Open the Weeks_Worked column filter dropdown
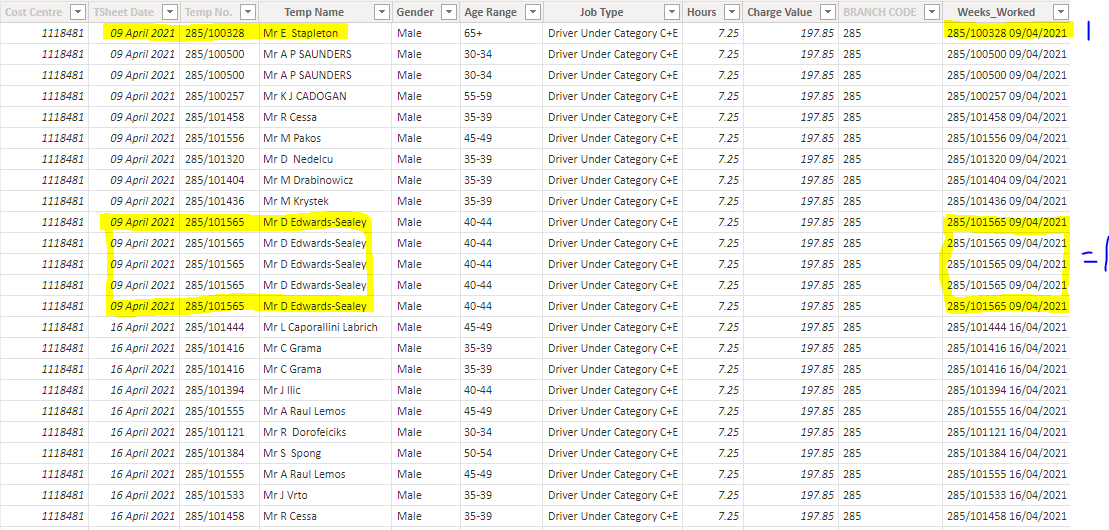This screenshot has height=530, width=1109. coord(1060,12)
